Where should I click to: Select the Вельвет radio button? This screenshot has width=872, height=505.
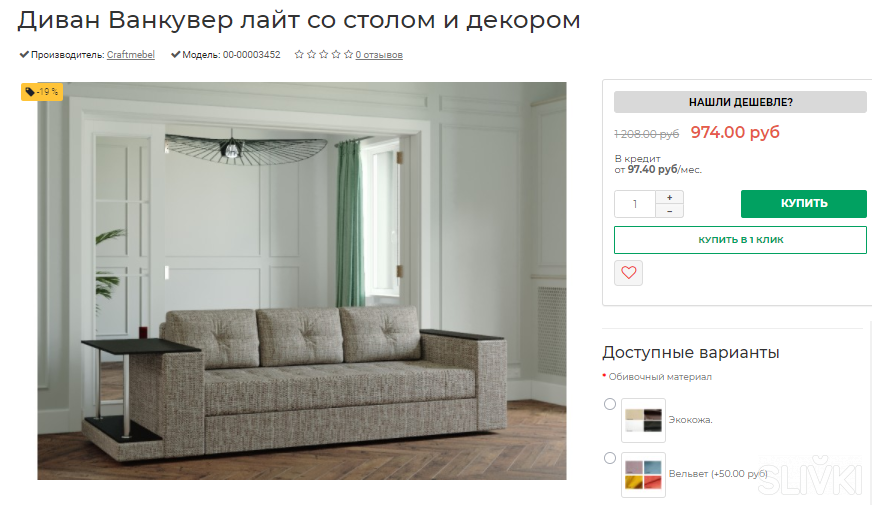610,458
